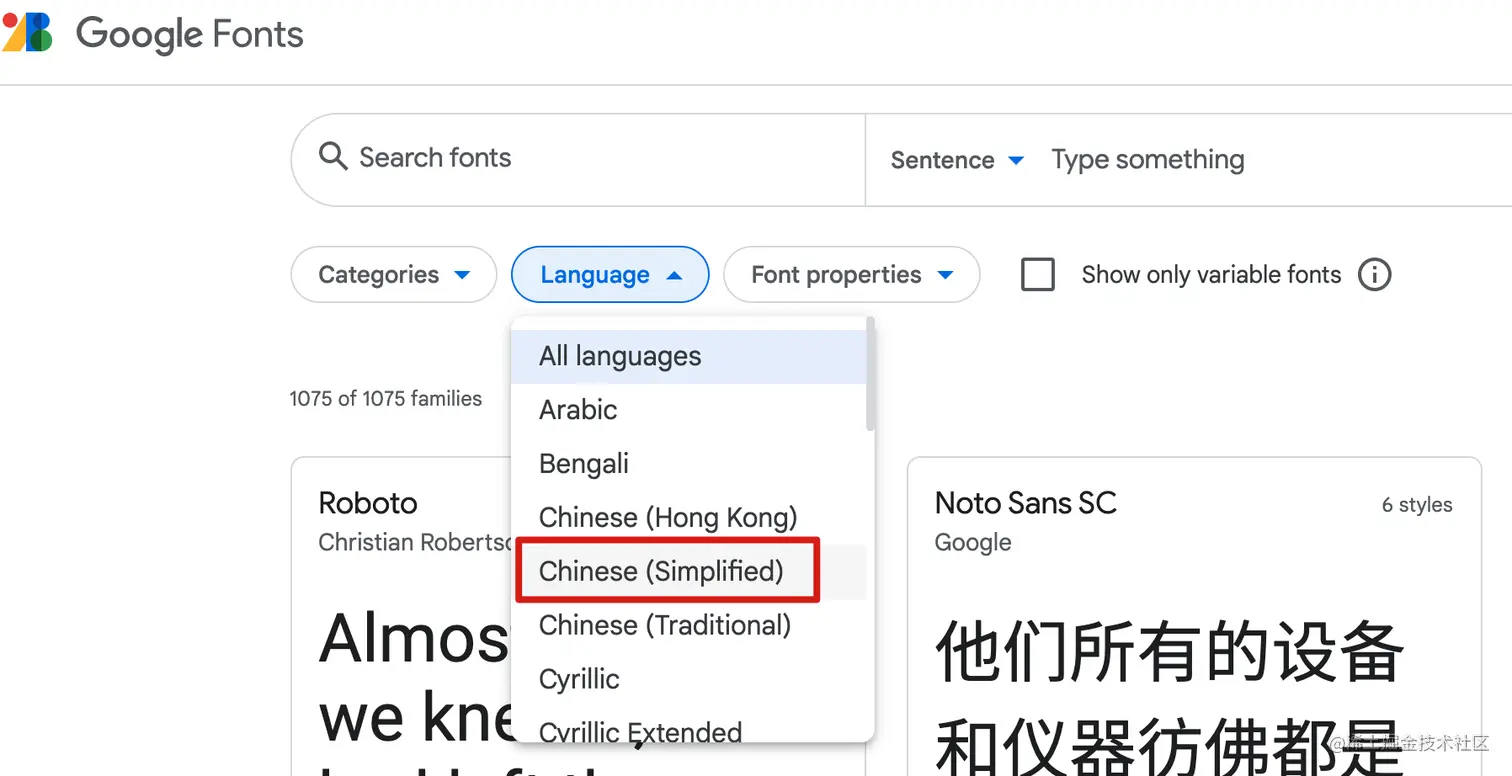This screenshot has width=1512, height=776.
Task: Open the Sentence preview type dropdown
Action: pyautogui.click(x=955, y=159)
